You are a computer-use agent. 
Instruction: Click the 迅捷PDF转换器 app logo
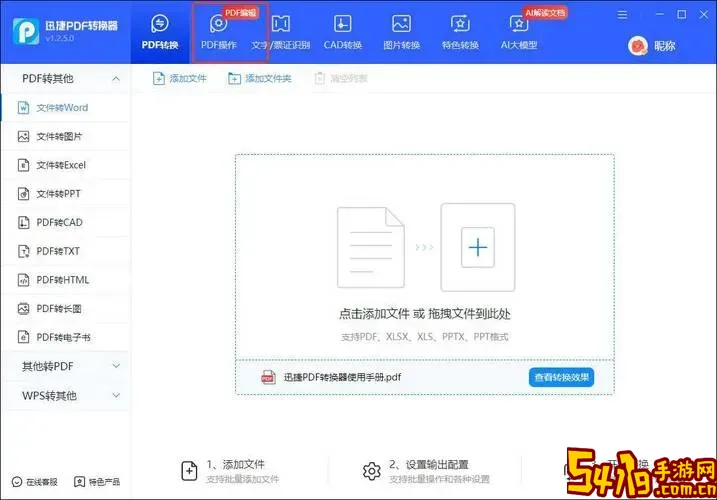[26, 31]
